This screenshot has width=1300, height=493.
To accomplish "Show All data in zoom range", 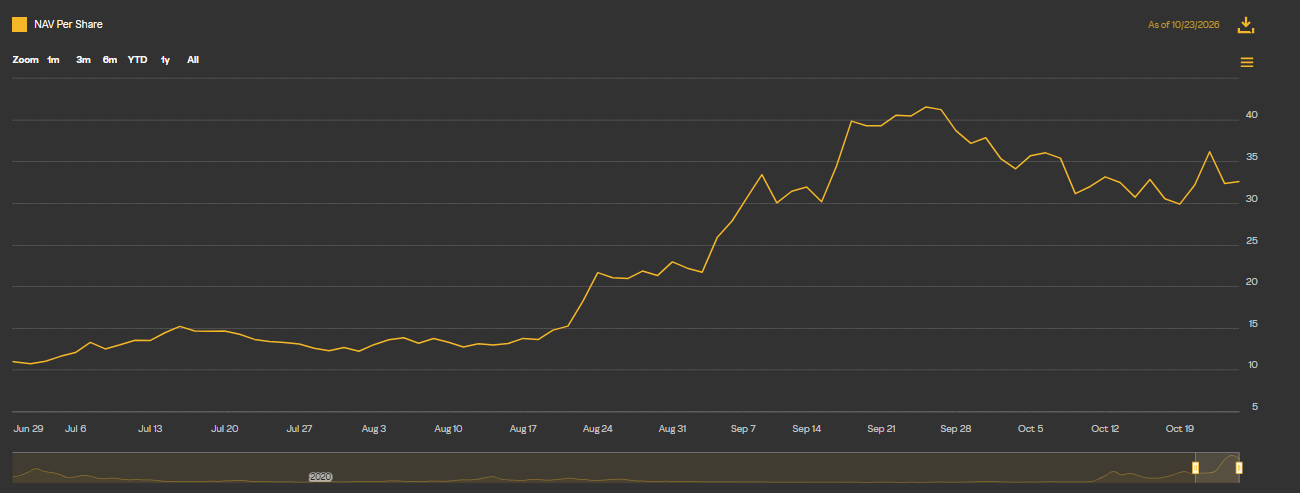I will 193,60.
